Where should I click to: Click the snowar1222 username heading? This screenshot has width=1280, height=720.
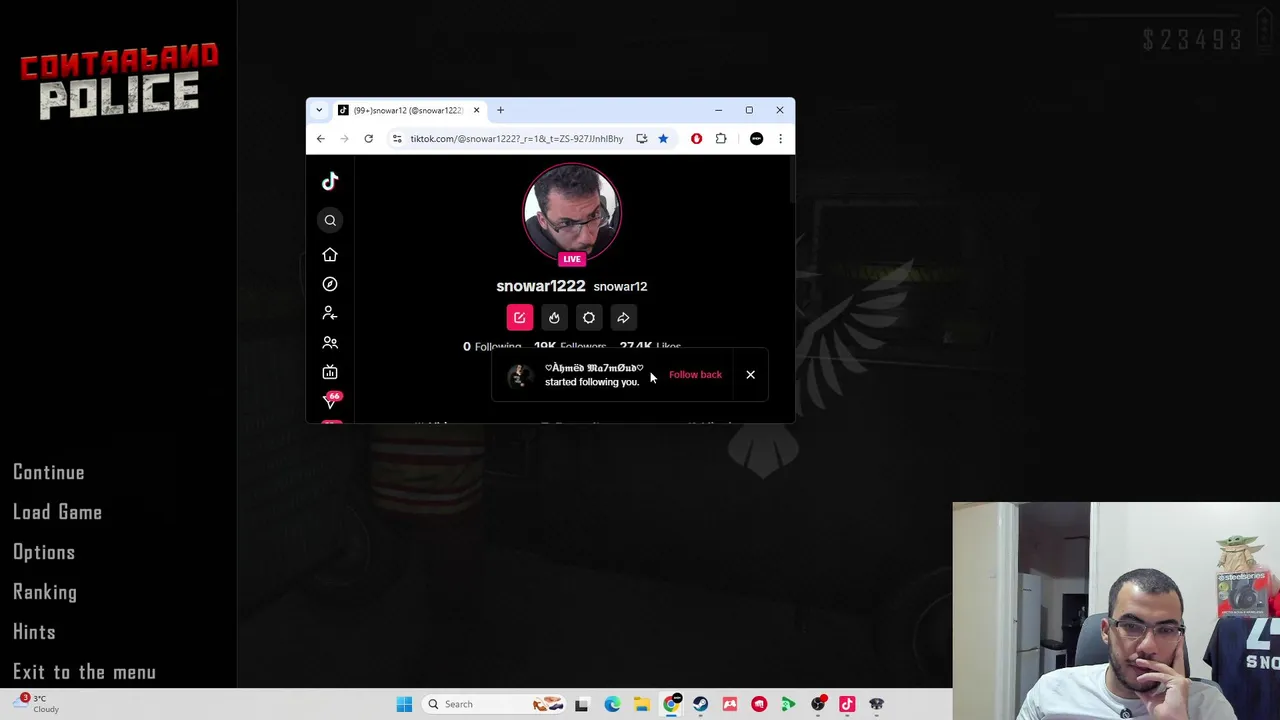click(541, 286)
